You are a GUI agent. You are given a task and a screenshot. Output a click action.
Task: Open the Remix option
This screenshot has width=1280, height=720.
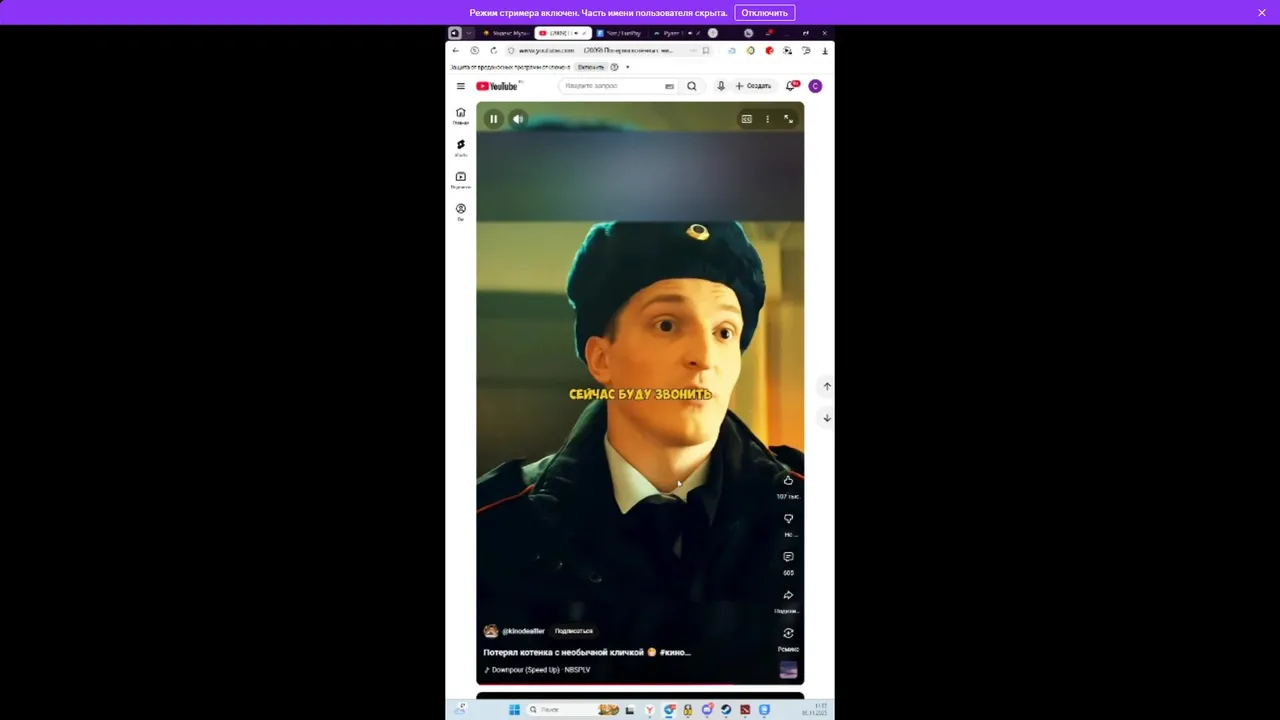point(788,633)
